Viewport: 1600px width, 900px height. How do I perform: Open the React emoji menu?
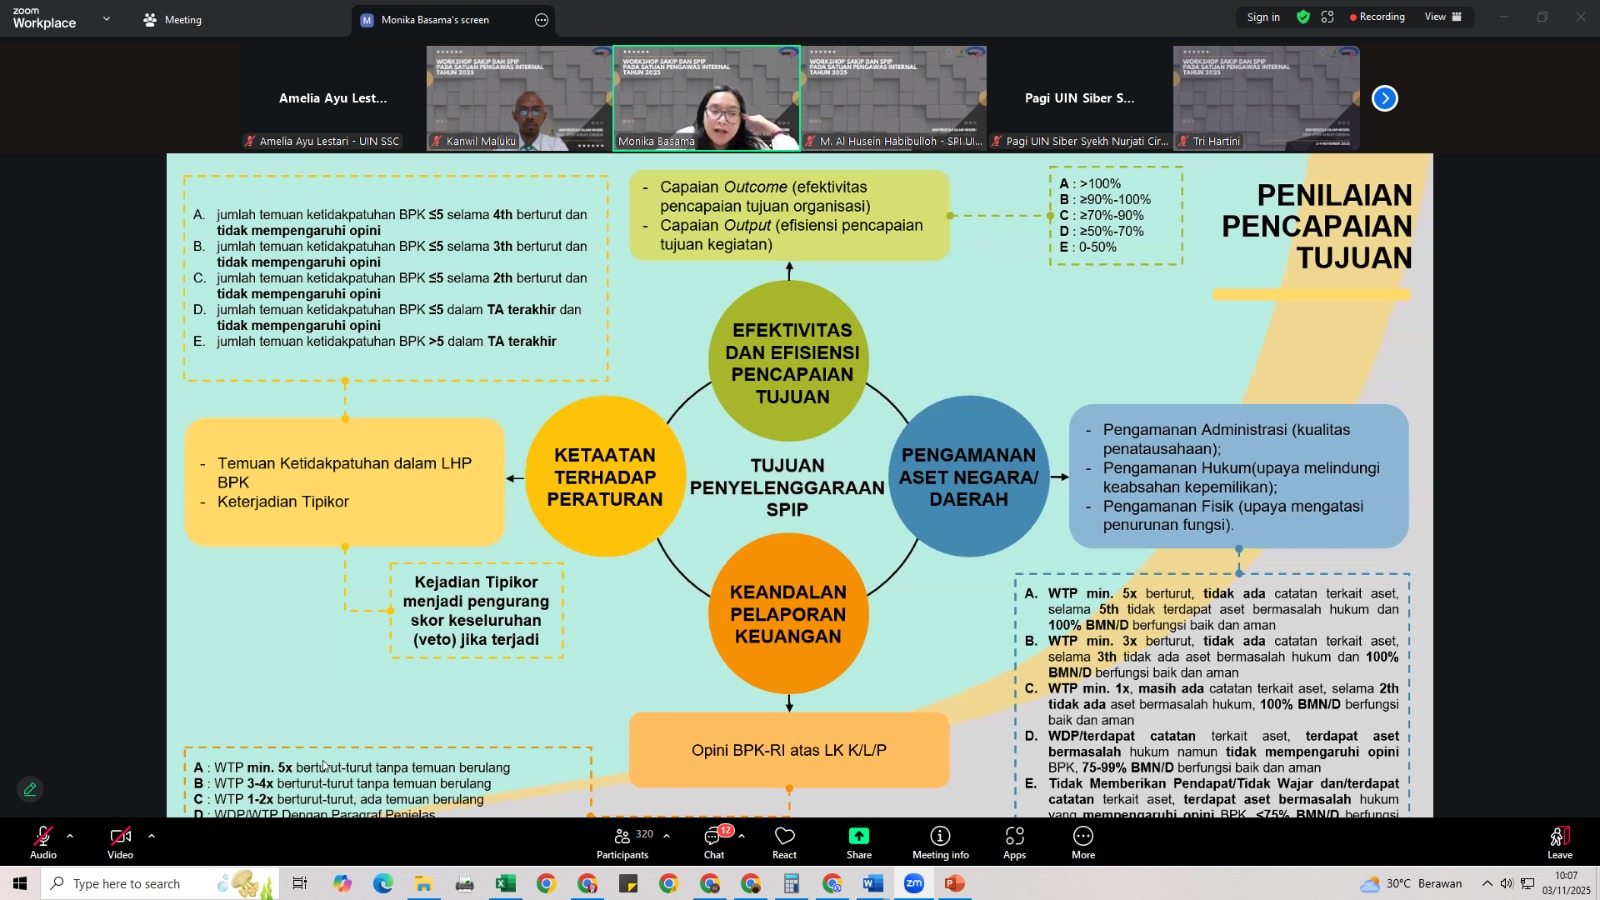click(784, 842)
